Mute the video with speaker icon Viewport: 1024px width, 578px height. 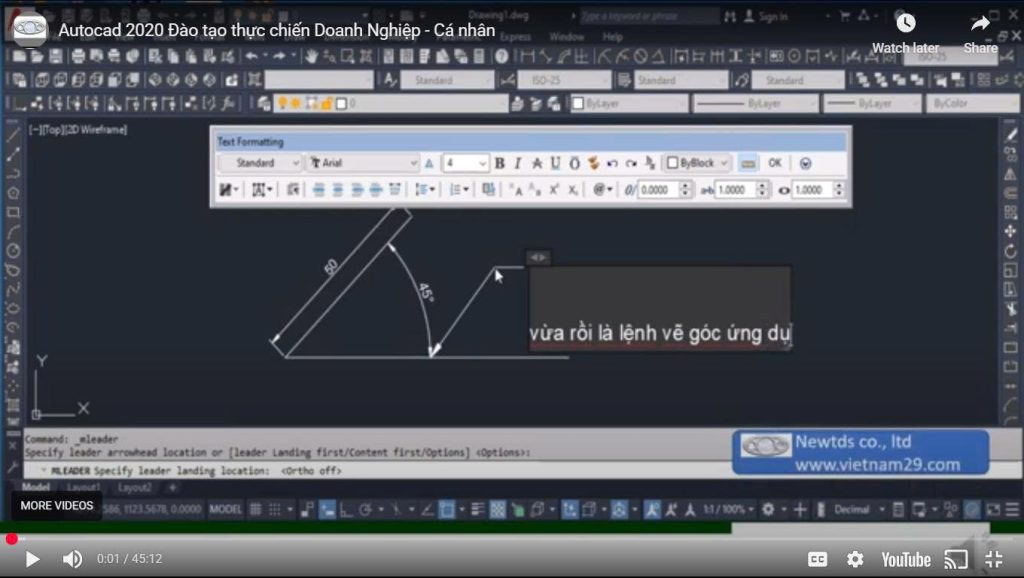pos(72,559)
